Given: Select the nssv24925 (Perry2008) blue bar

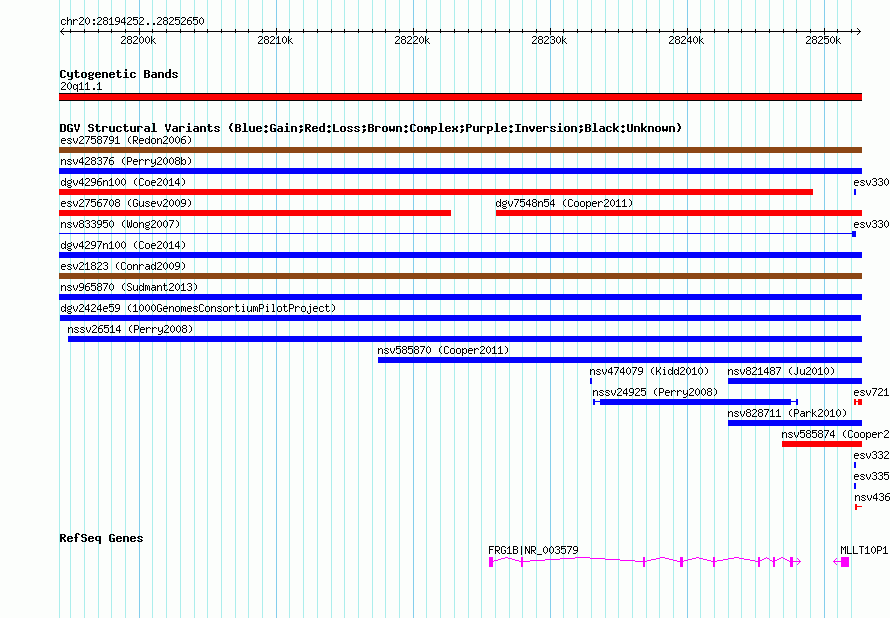Looking at the screenshot, I should coord(695,402).
